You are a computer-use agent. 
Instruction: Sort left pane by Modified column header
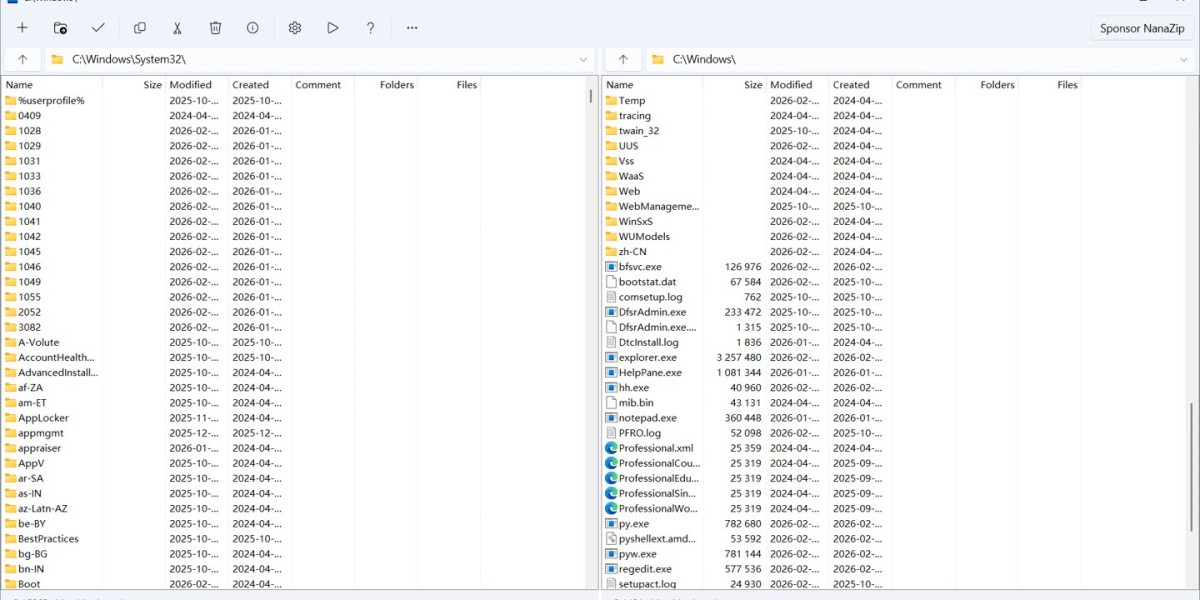(190, 85)
